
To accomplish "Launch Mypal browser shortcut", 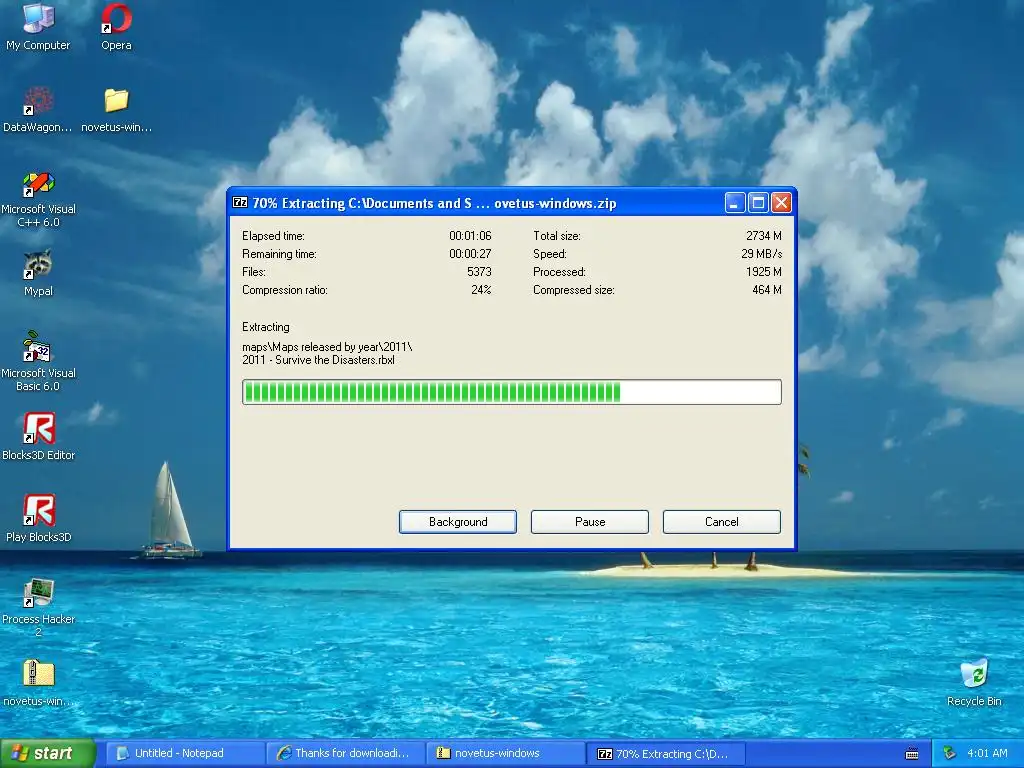I will pos(38,273).
